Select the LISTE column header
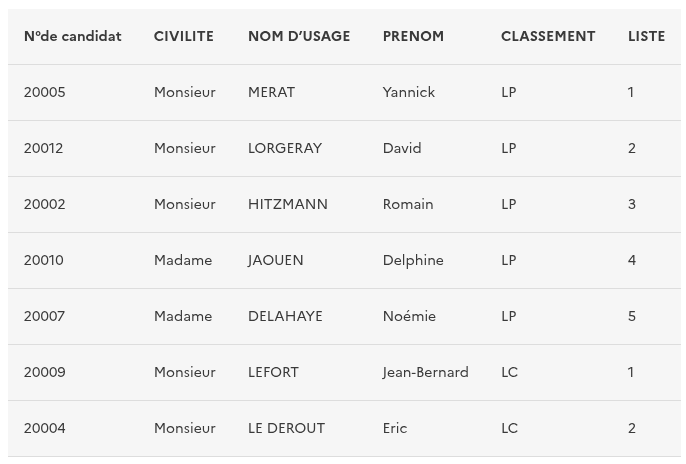Screen dimensions: 686x464 point(646,36)
